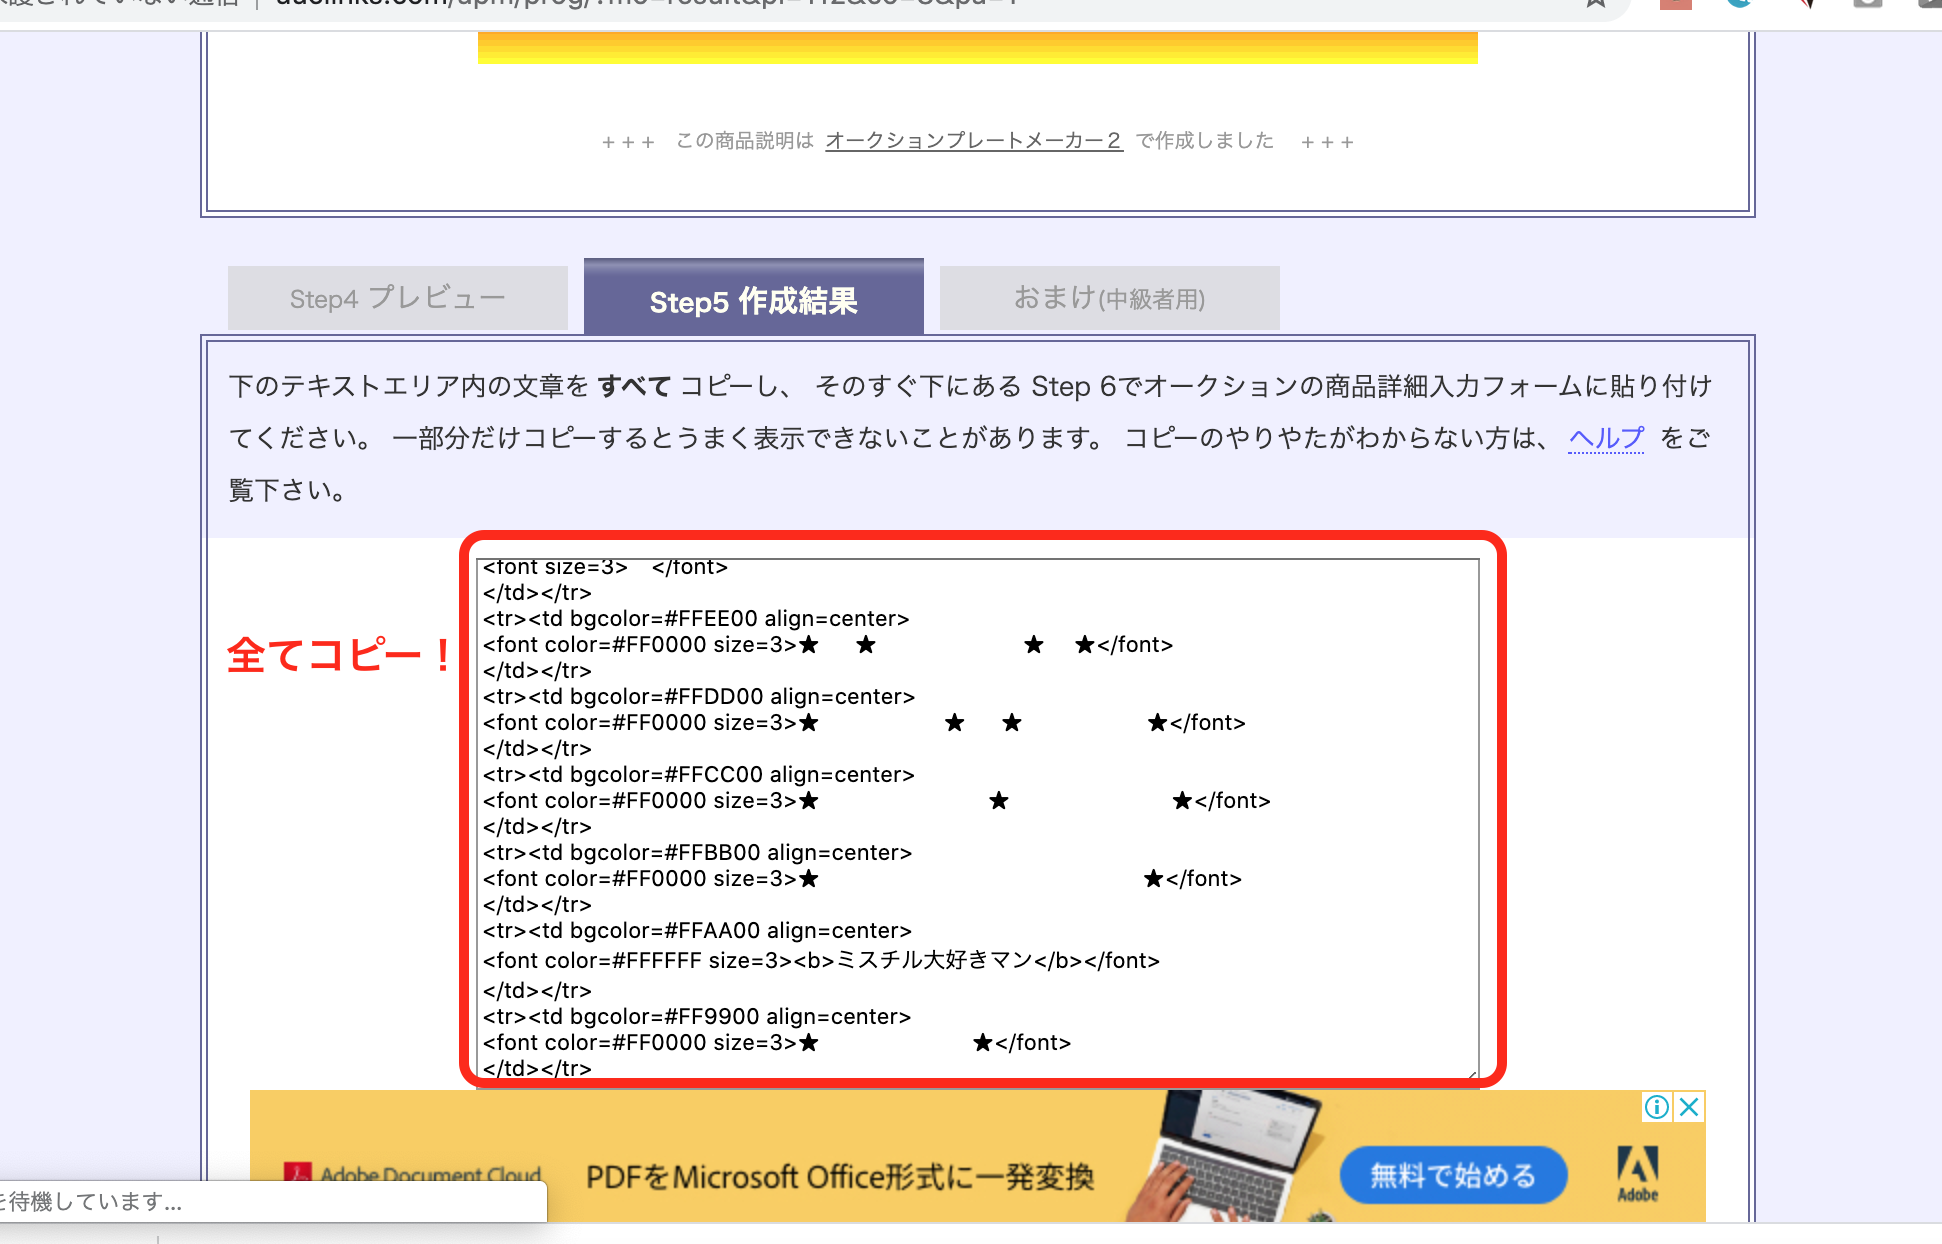The width and height of the screenshot is (1942, 1244).
Task: Open オークションプレートメーカー2 link
Action: (x=973, y=141)
